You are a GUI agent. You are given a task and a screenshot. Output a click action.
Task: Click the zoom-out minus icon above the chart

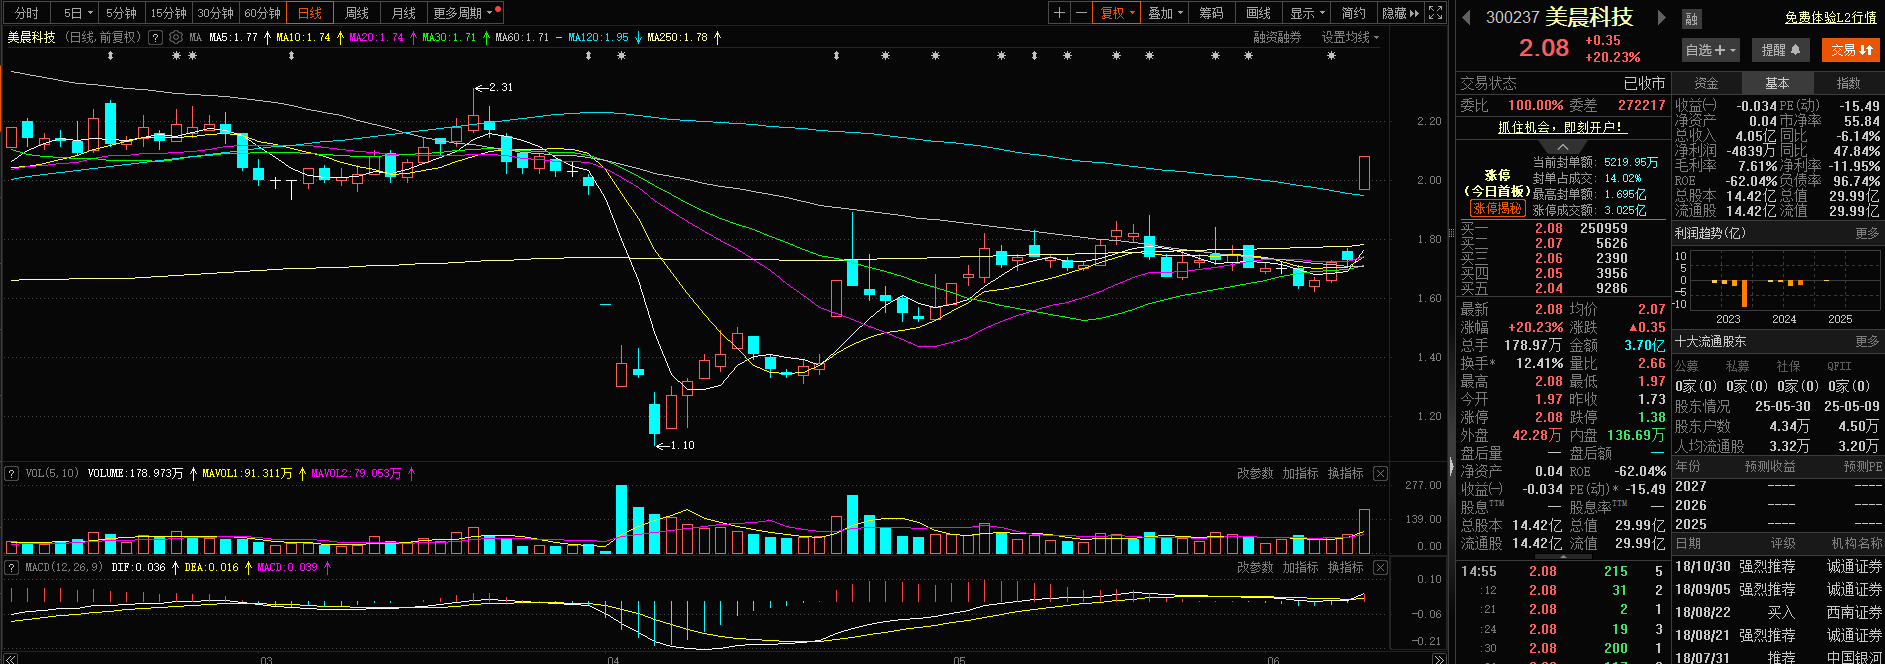coord(1081,13)
